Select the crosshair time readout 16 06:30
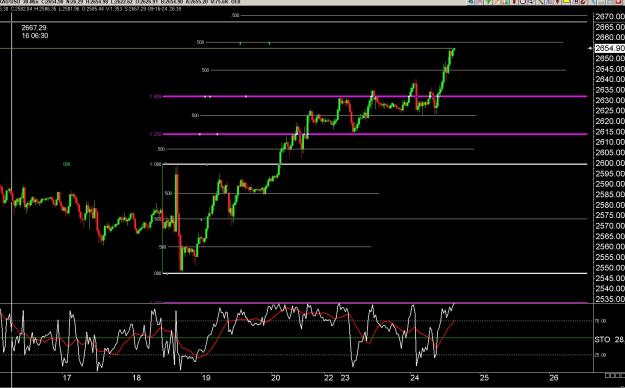 (35, 35)
